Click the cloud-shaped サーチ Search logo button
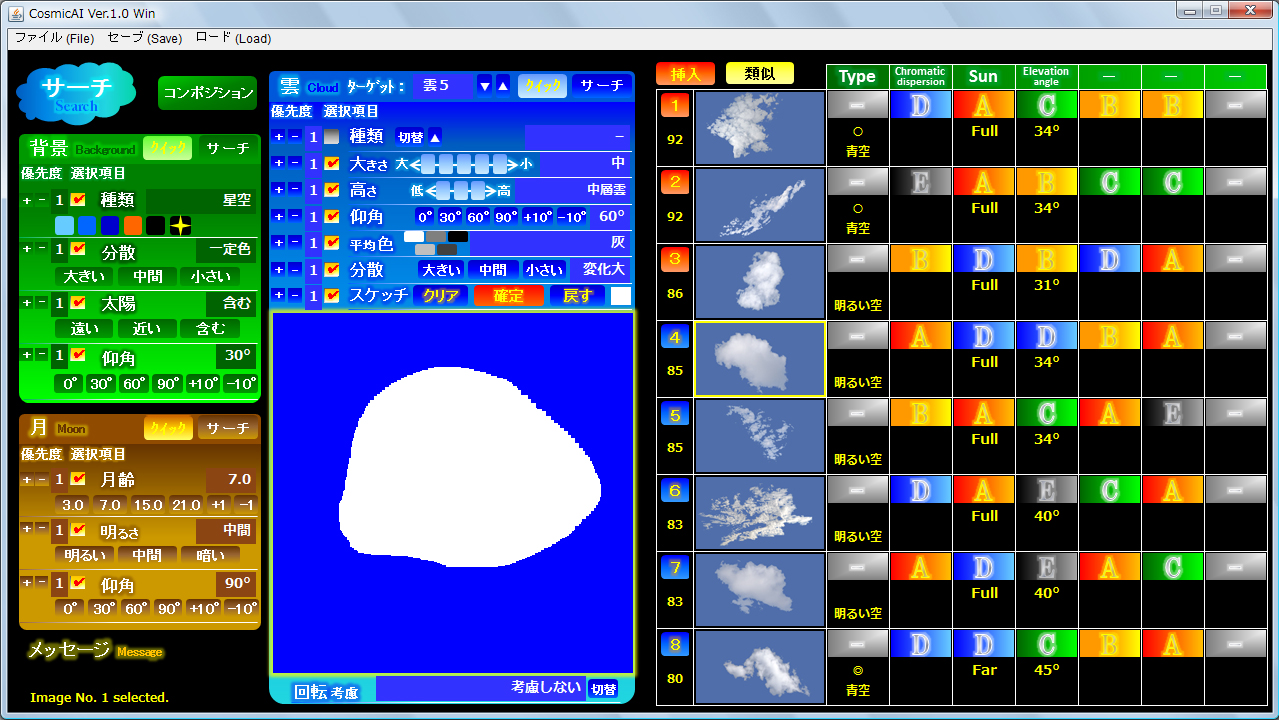The image size is (1279, 720). pyautogui.click(x=76, y=93)
